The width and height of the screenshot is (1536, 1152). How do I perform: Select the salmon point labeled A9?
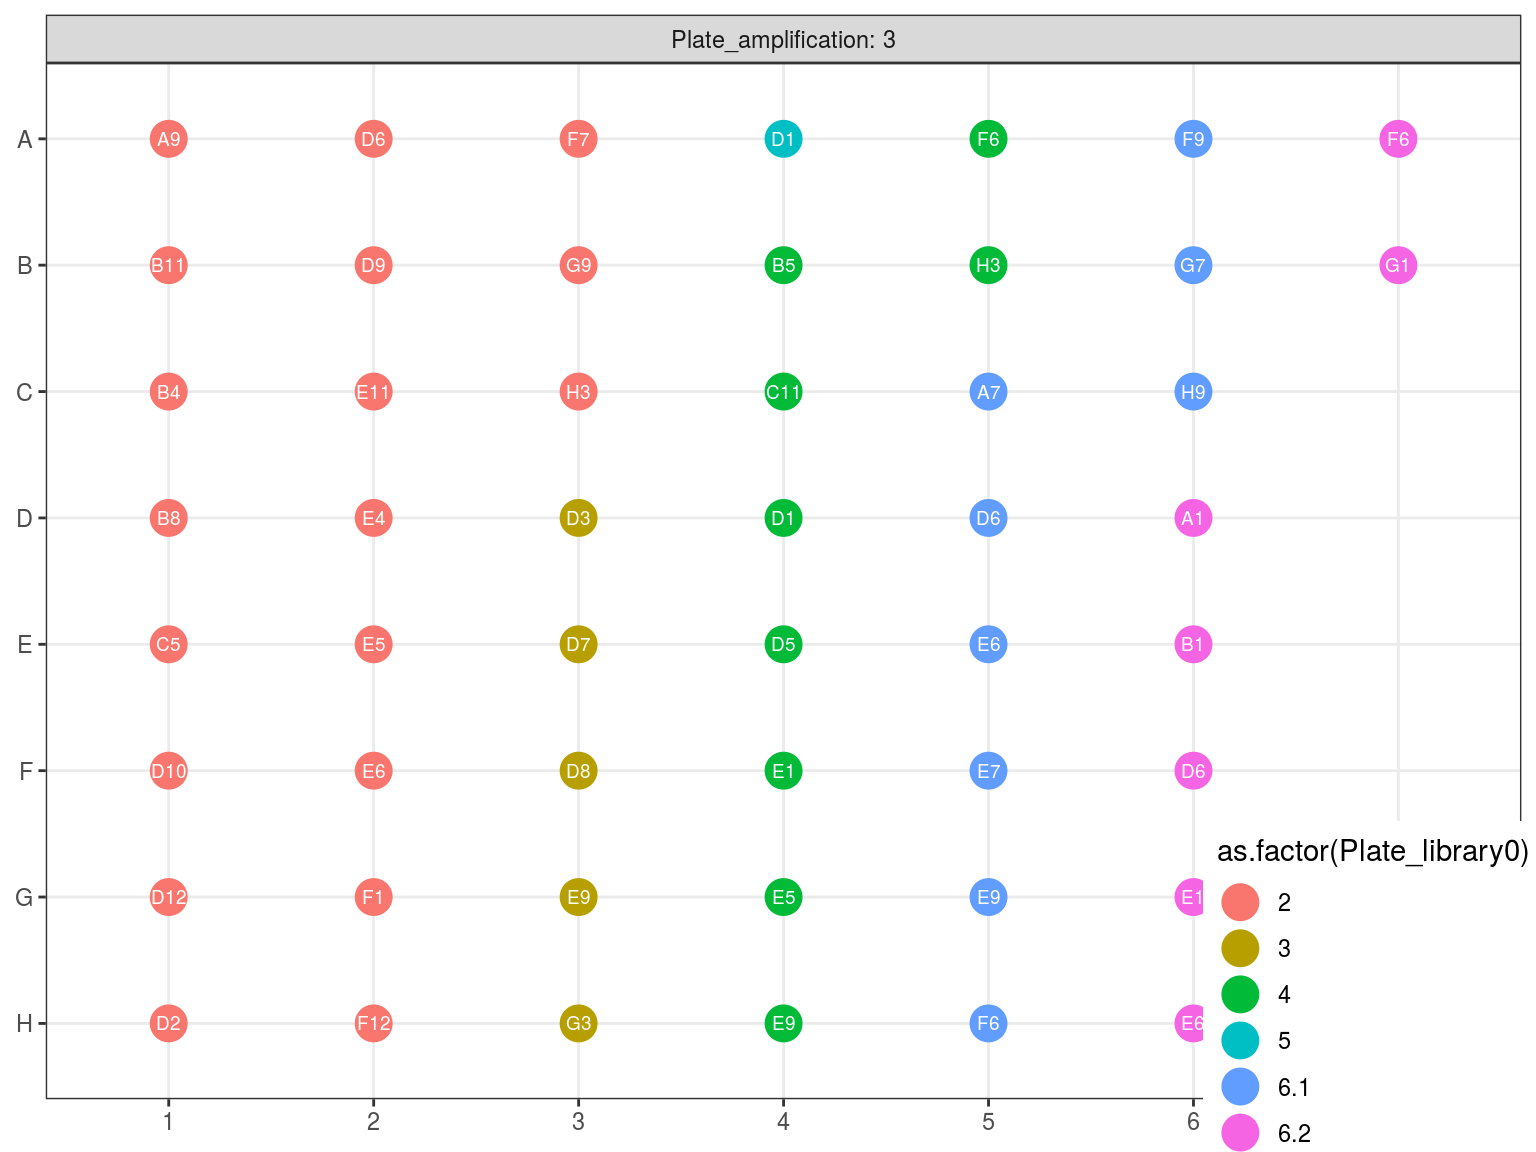[x=168, y=139]
